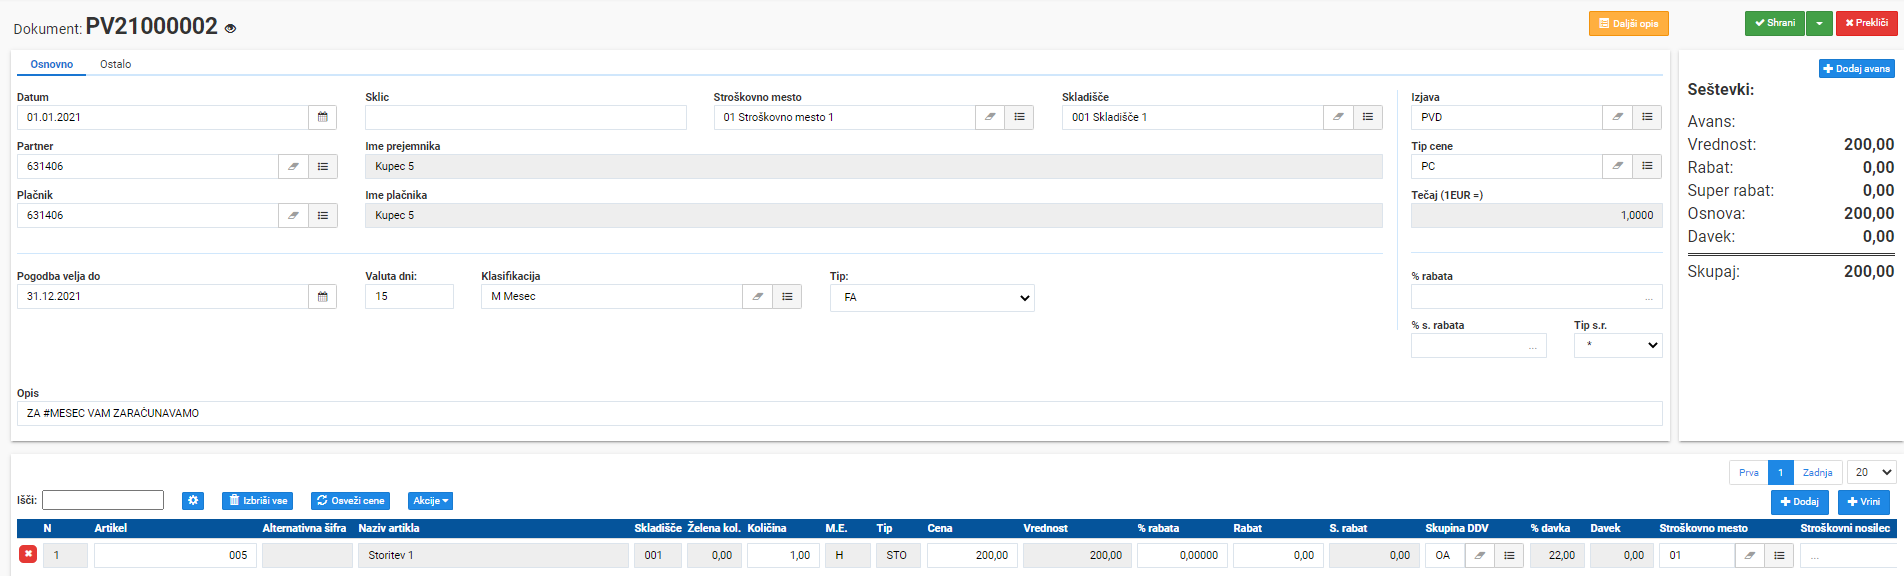The image size is (1904, 576).
Task: Open table settings gear icon
Action: click(193, 500)
